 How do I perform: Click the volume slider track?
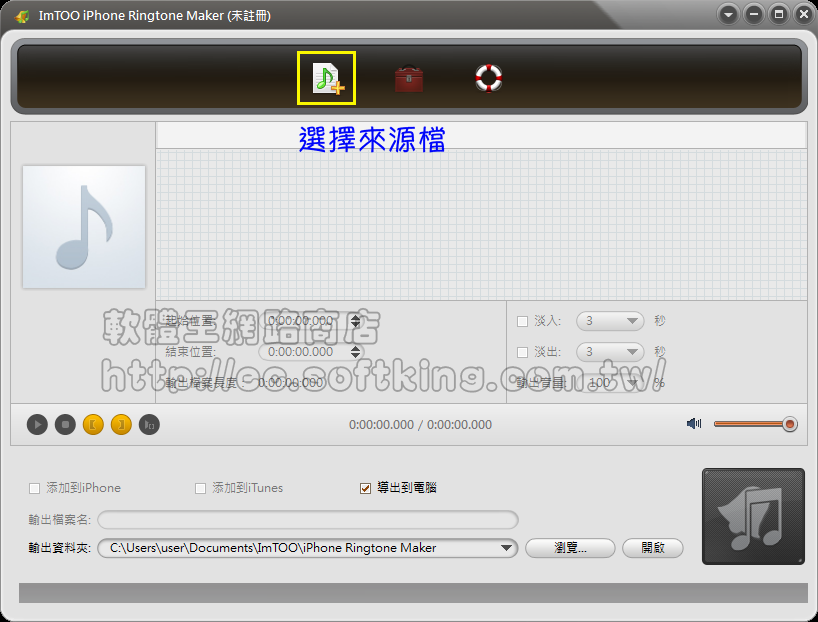[748, 424]
